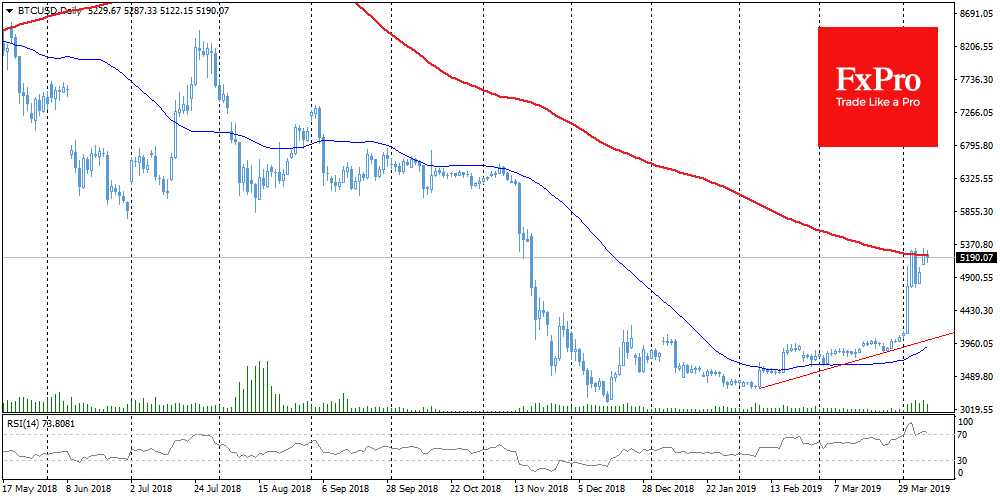Click the current price tag 5190.07
Screen dimensions: 1000x500
974,258
